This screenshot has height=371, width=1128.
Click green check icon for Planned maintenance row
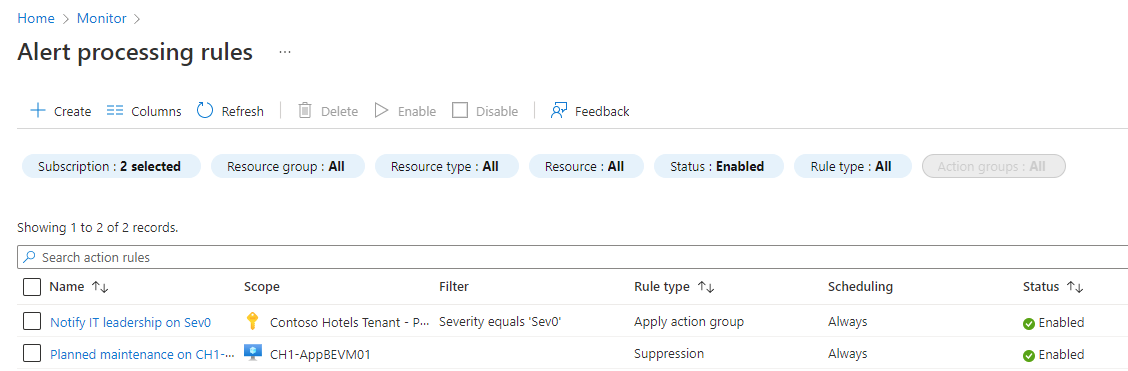click(1029, 355)
